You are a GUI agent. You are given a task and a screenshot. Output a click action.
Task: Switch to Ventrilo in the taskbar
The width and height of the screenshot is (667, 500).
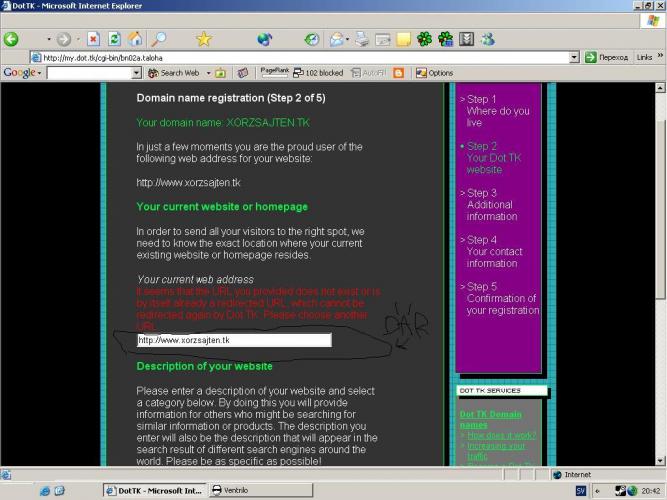click(x=236, y=490)
